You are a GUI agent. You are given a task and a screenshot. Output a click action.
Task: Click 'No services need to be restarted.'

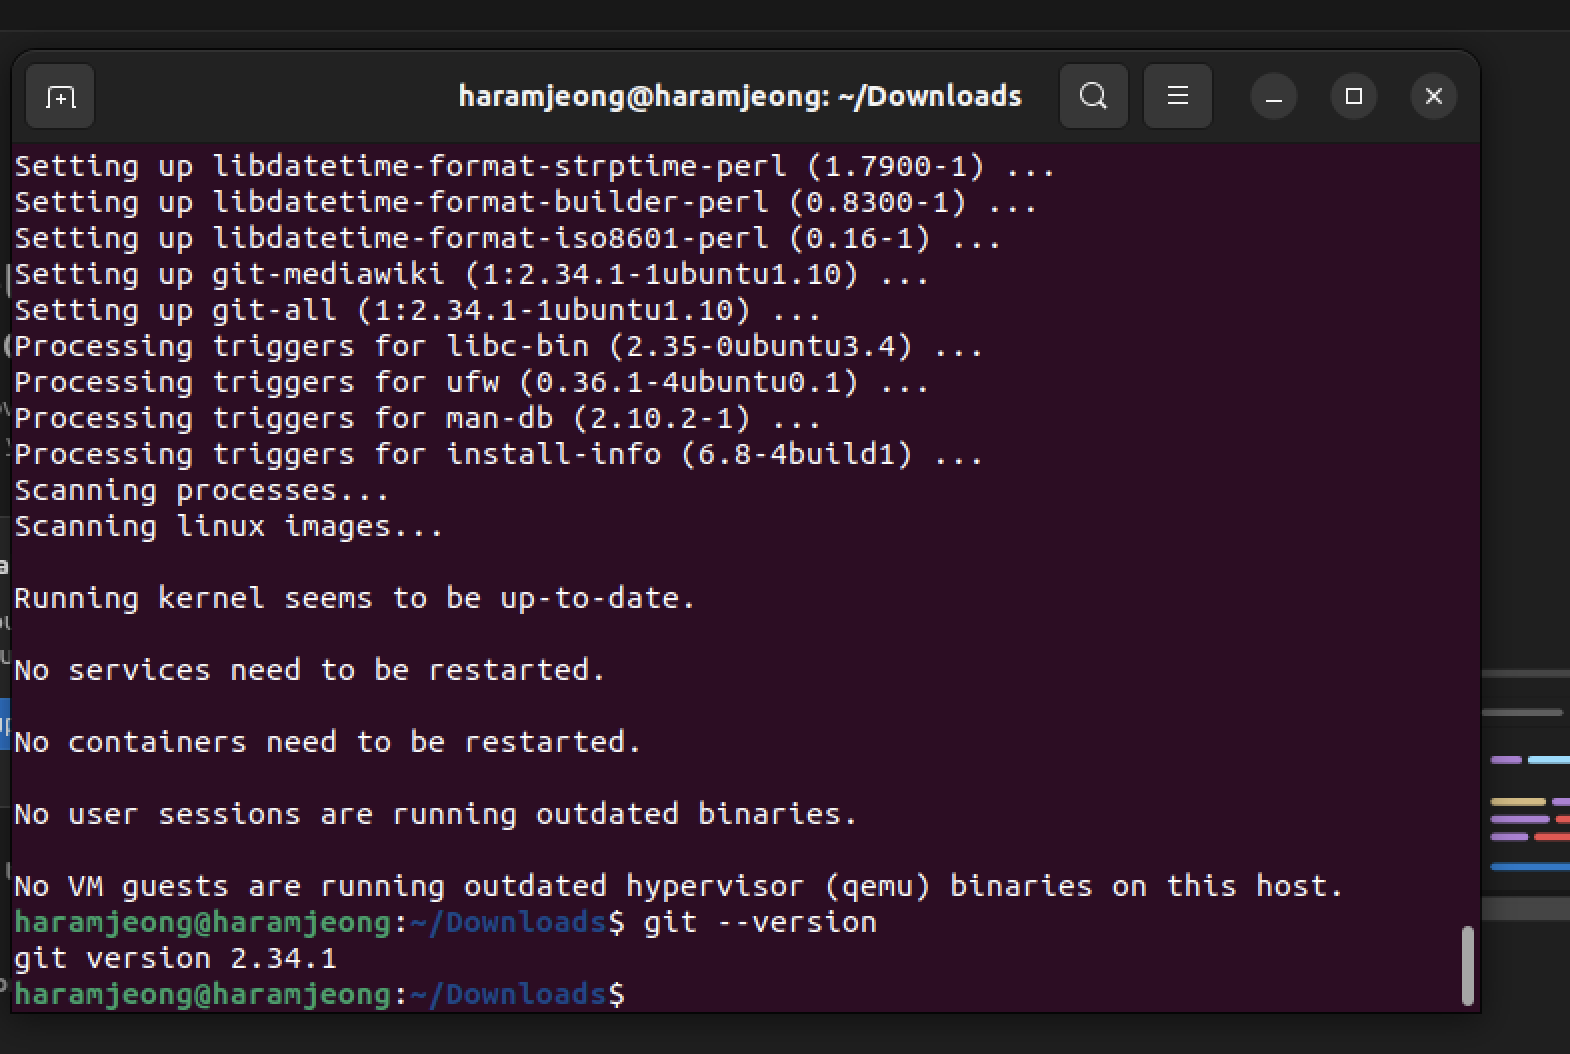click(x=309, y=670)
